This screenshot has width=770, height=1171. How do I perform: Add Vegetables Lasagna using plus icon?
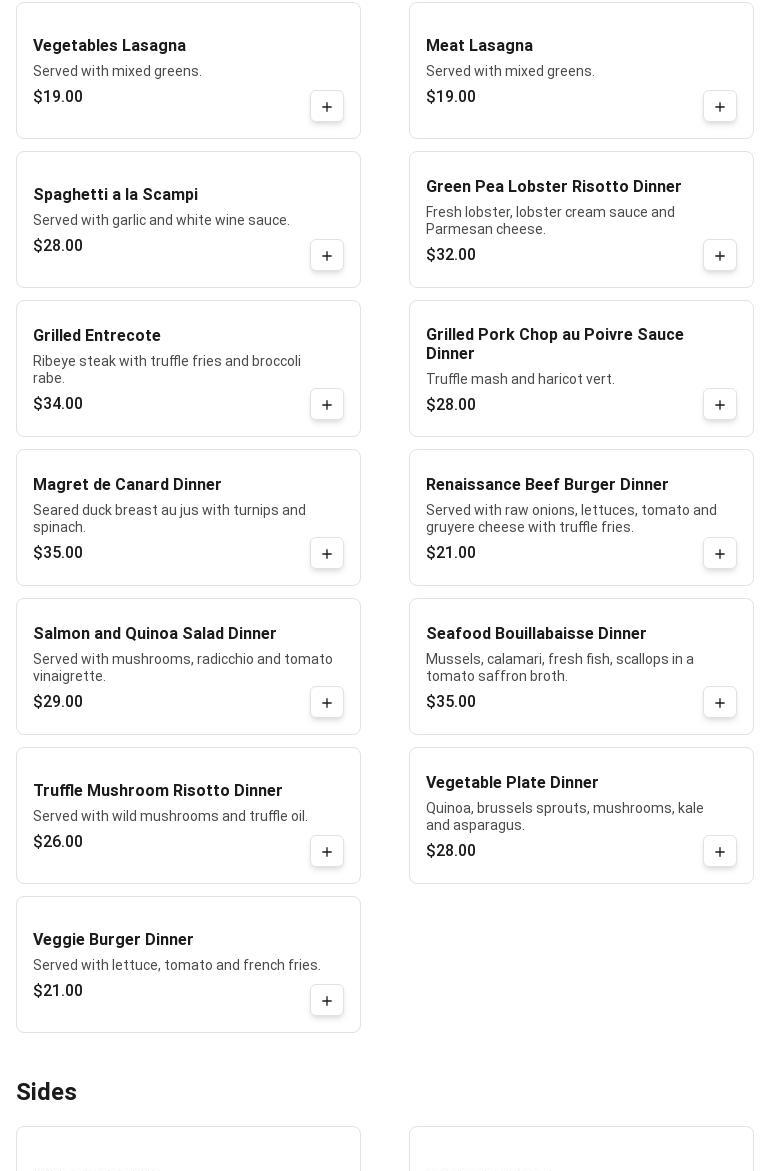[327, 107]
